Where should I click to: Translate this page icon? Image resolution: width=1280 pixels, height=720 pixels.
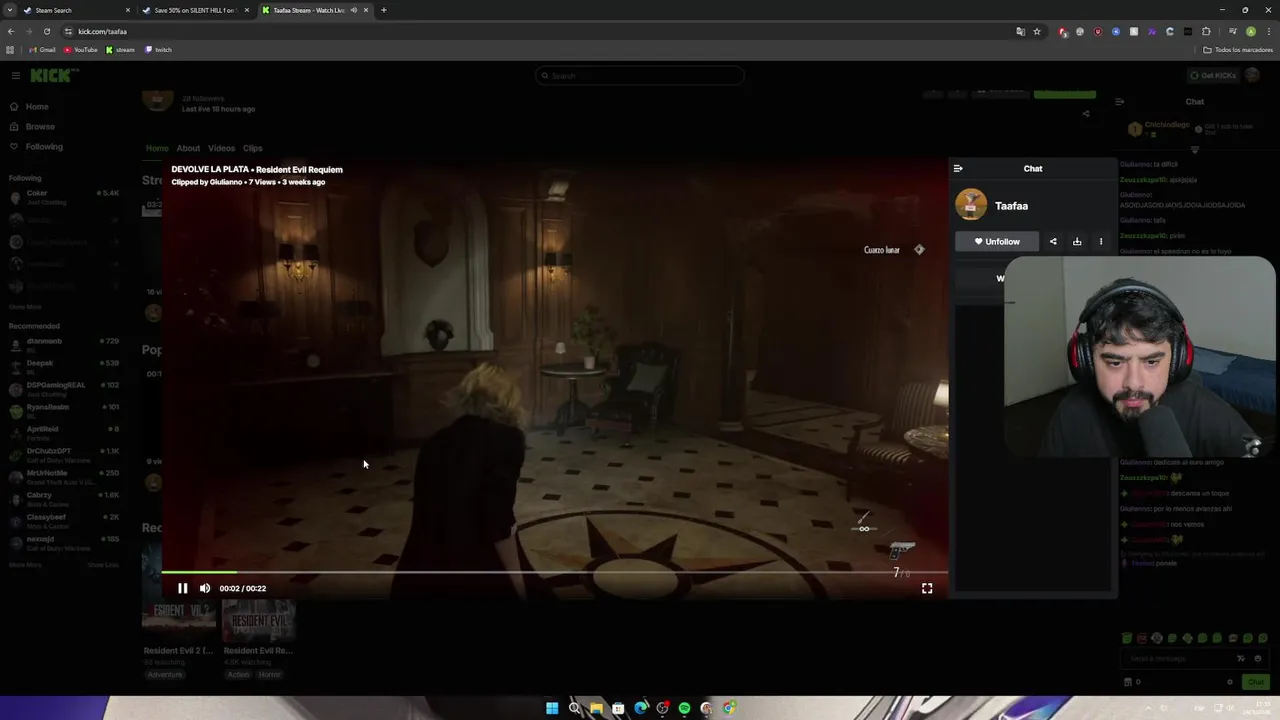1020,31
